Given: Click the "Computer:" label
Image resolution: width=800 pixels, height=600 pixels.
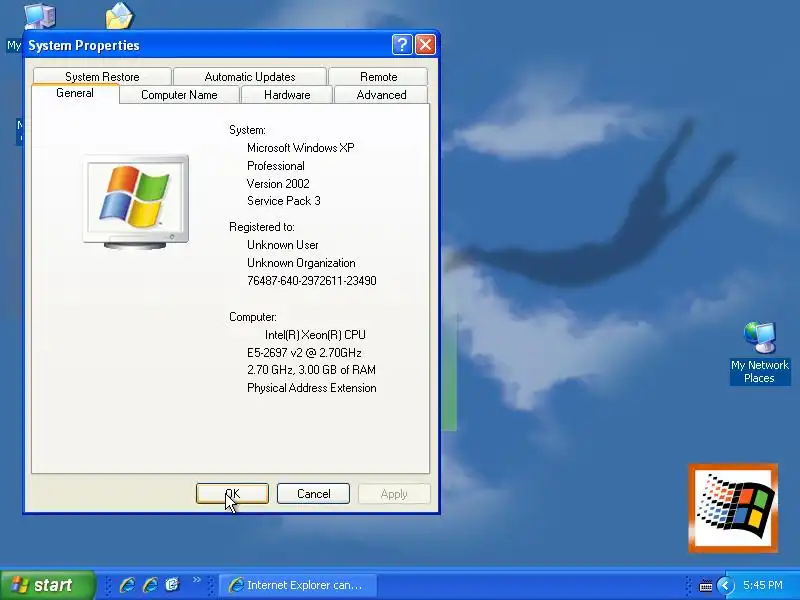Looking at the screenshot, I should pyautogui.click(x=253, y=317).
